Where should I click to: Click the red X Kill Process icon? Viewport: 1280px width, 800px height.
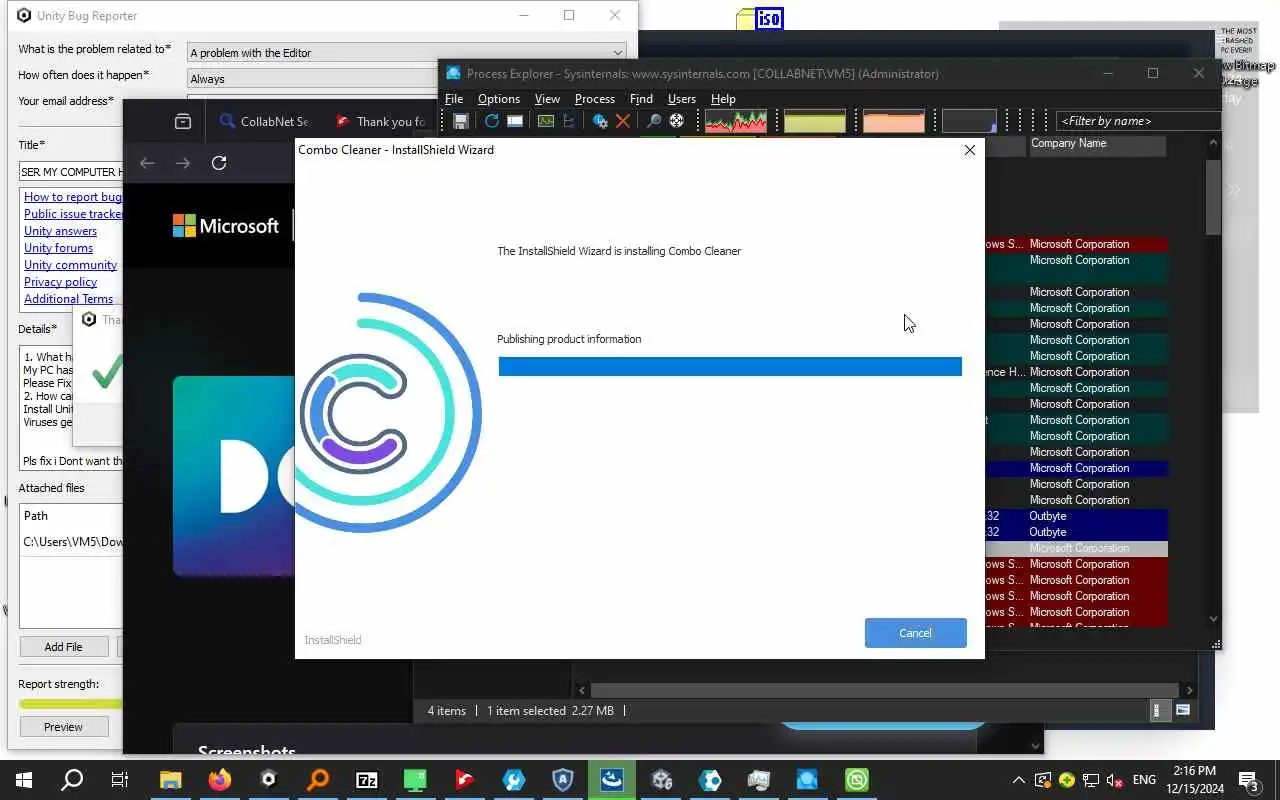coord(623,121)
